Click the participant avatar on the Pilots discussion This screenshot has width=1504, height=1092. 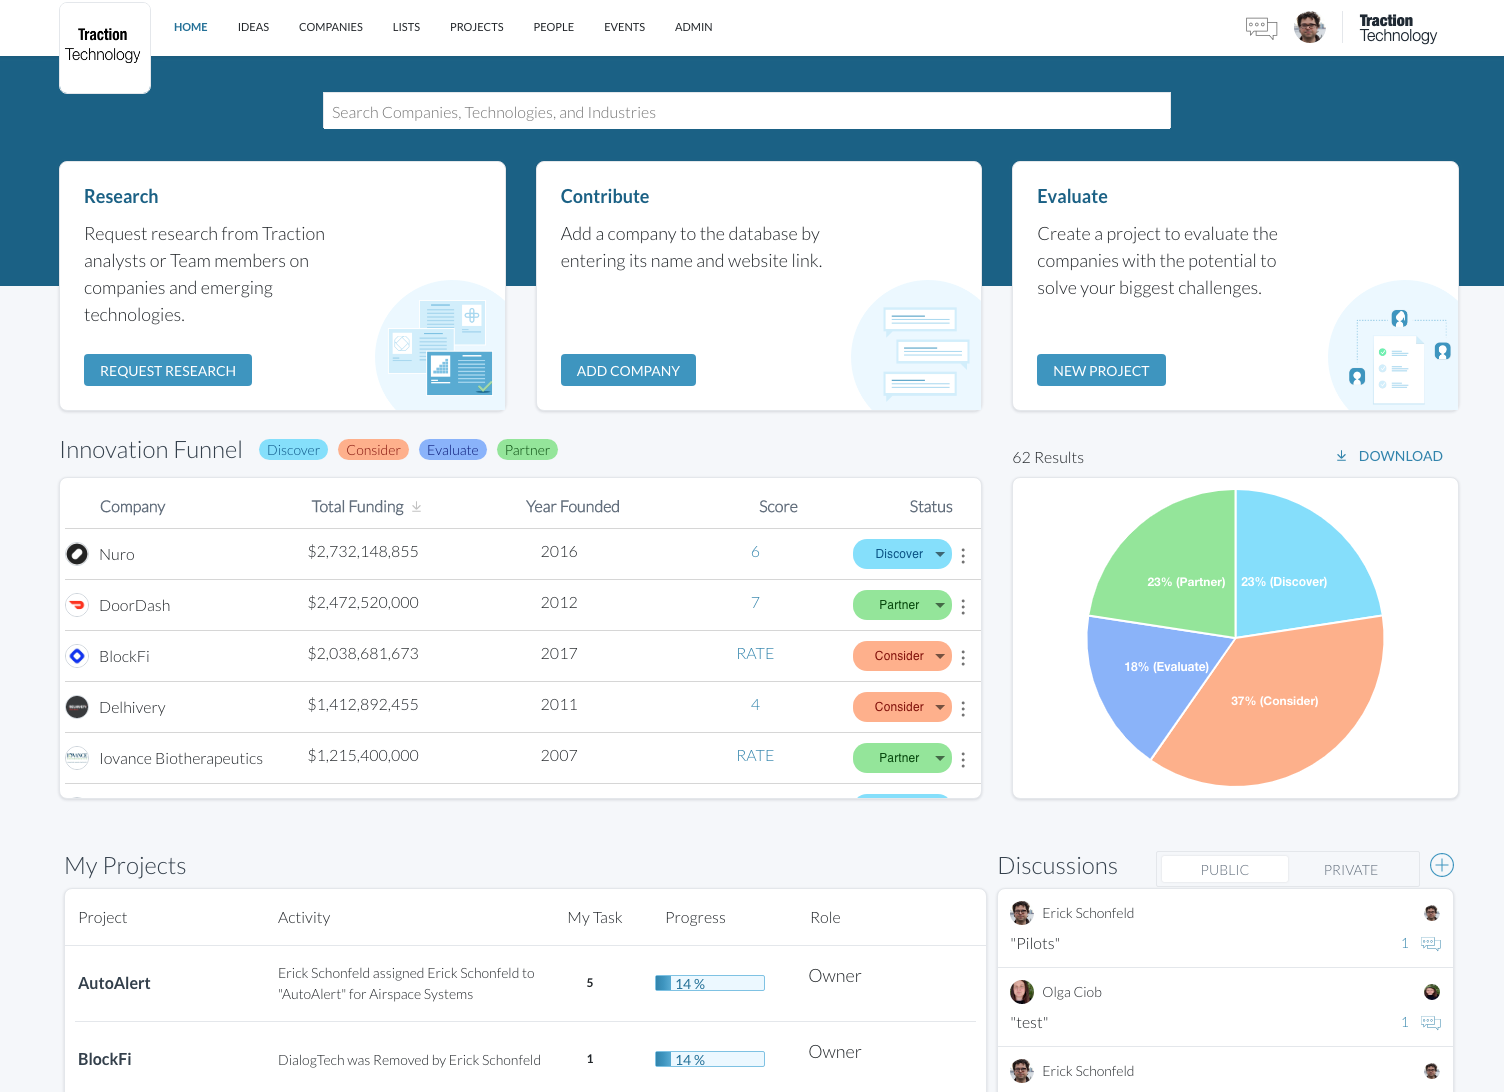(1432, 913)
